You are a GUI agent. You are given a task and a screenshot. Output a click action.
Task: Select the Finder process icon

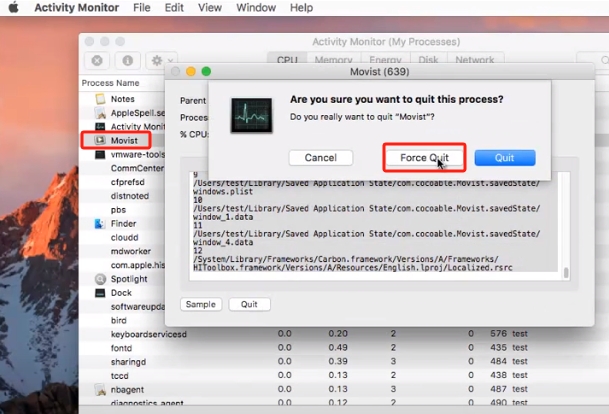coord(100,224)
